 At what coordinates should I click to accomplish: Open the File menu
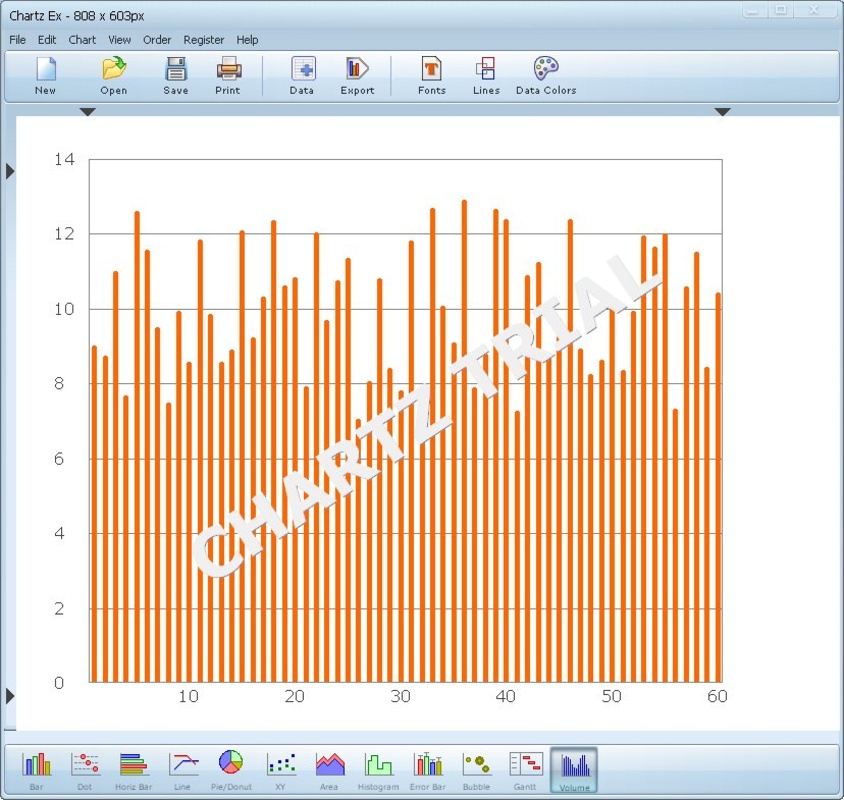[x=17, y=40]
